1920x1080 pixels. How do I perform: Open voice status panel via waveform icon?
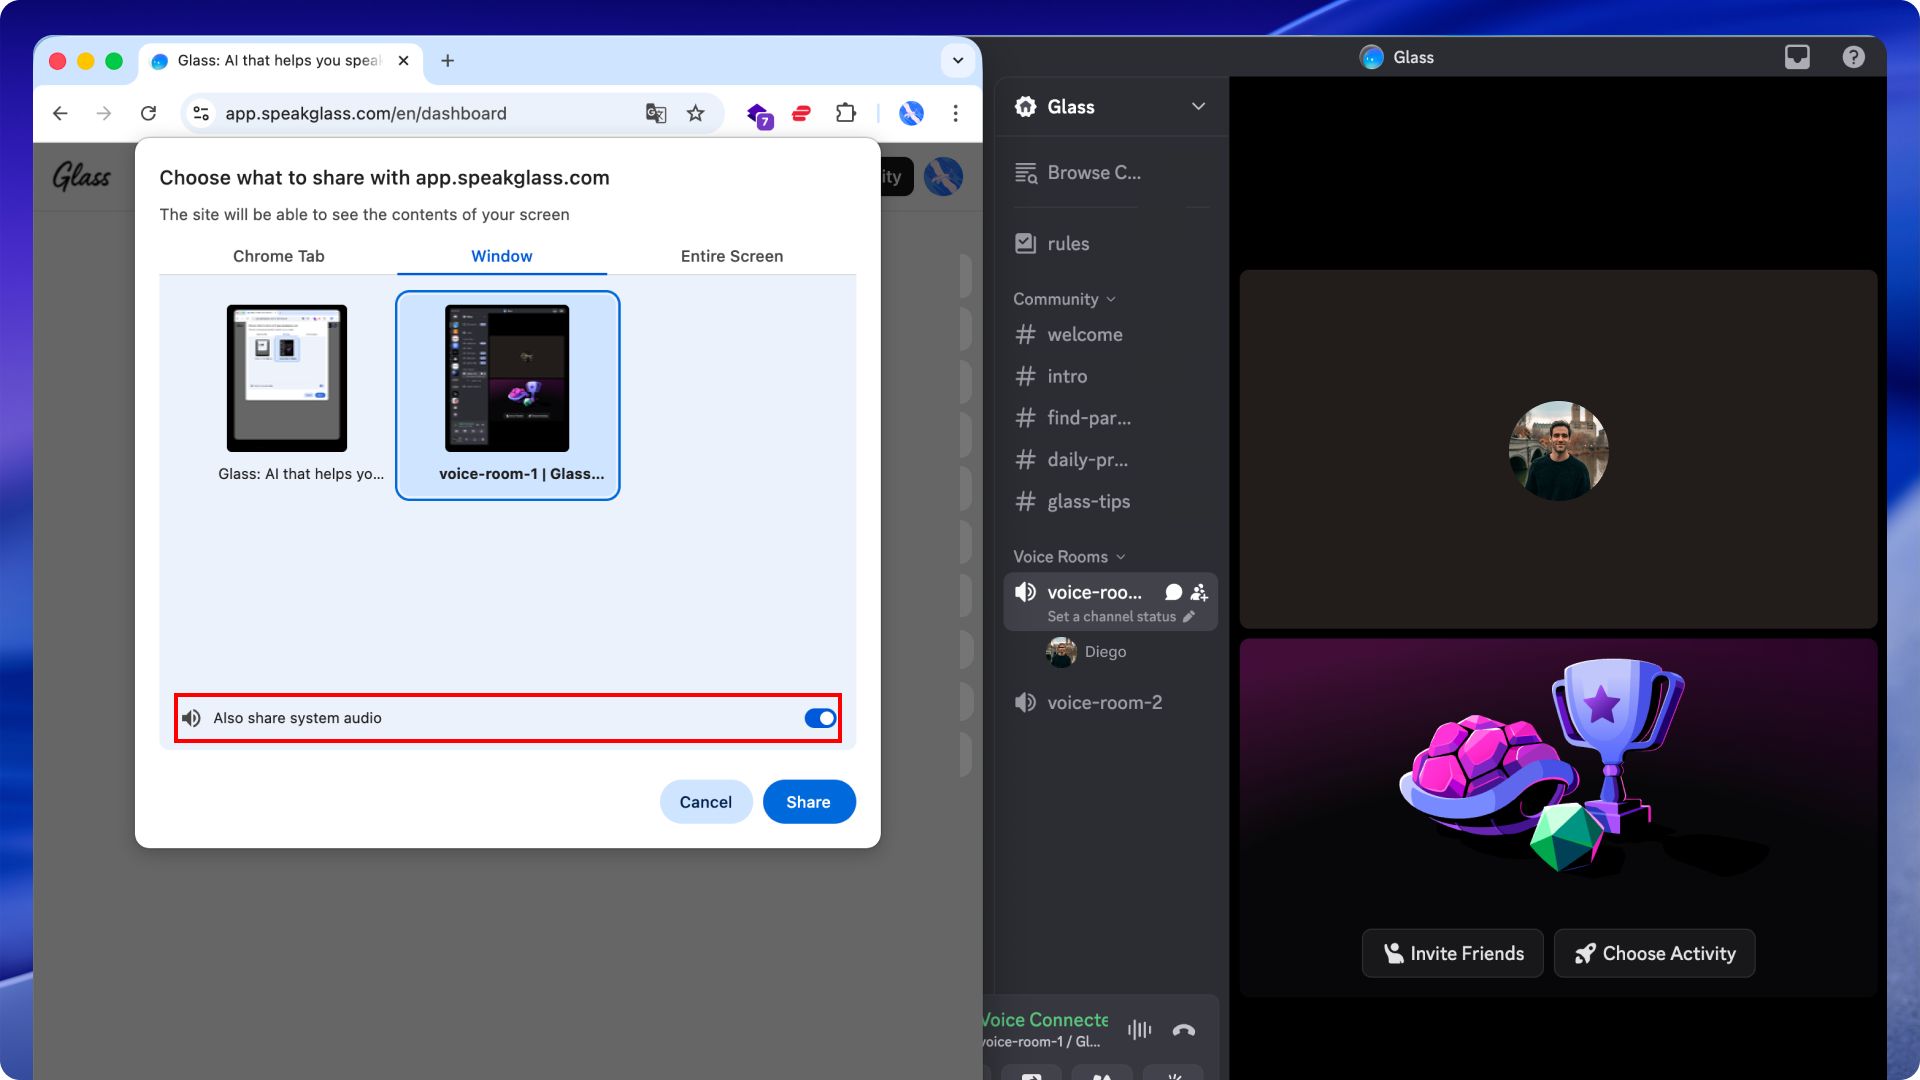pos(1139,1029)
